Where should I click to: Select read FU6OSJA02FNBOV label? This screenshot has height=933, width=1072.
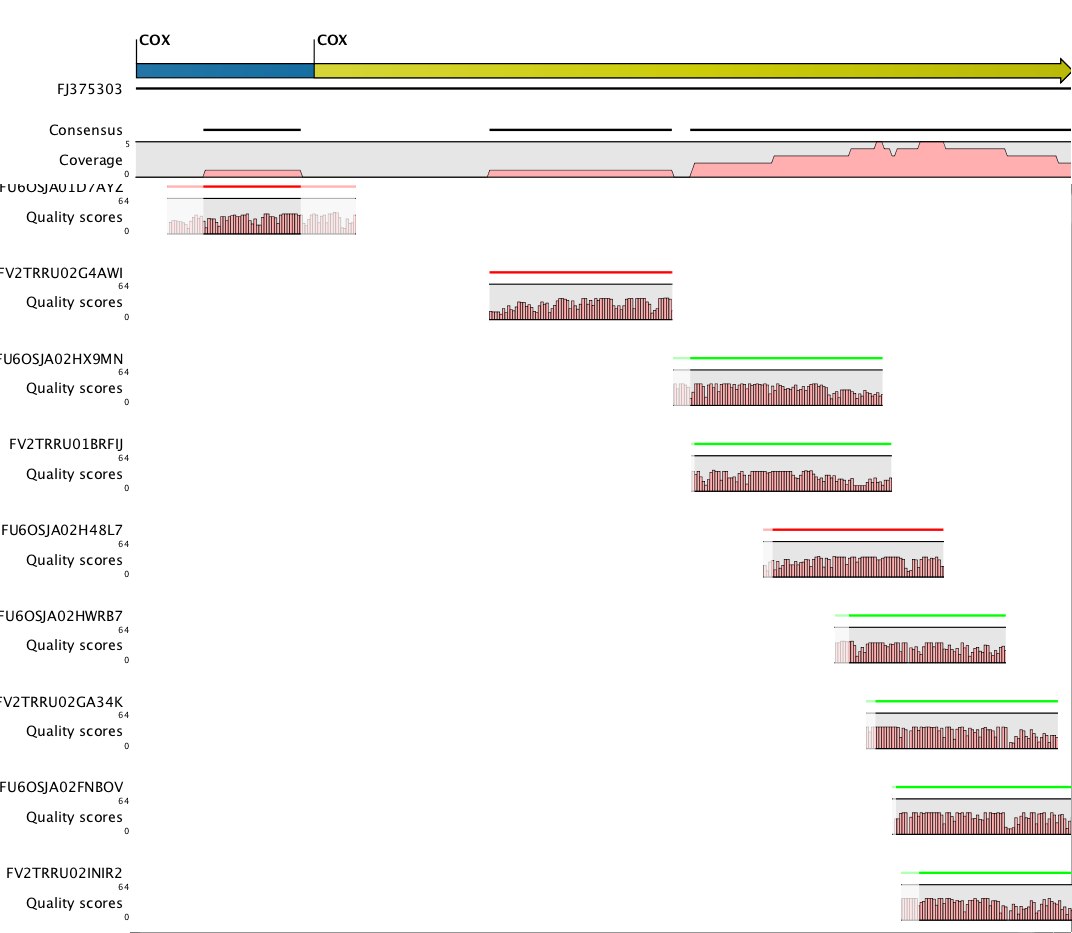(x=62, y=787)
